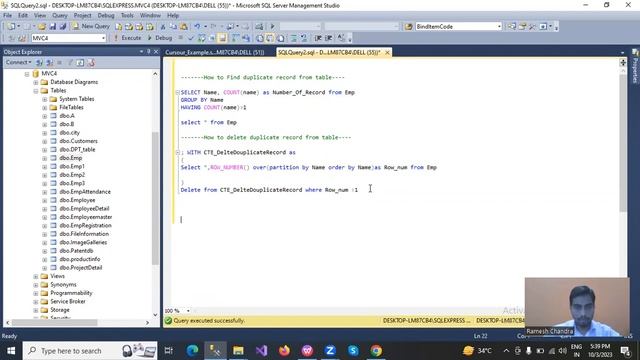Click the Uncomment selected lines icon
The image size is (640, 360).
click(x=304, y=38)
